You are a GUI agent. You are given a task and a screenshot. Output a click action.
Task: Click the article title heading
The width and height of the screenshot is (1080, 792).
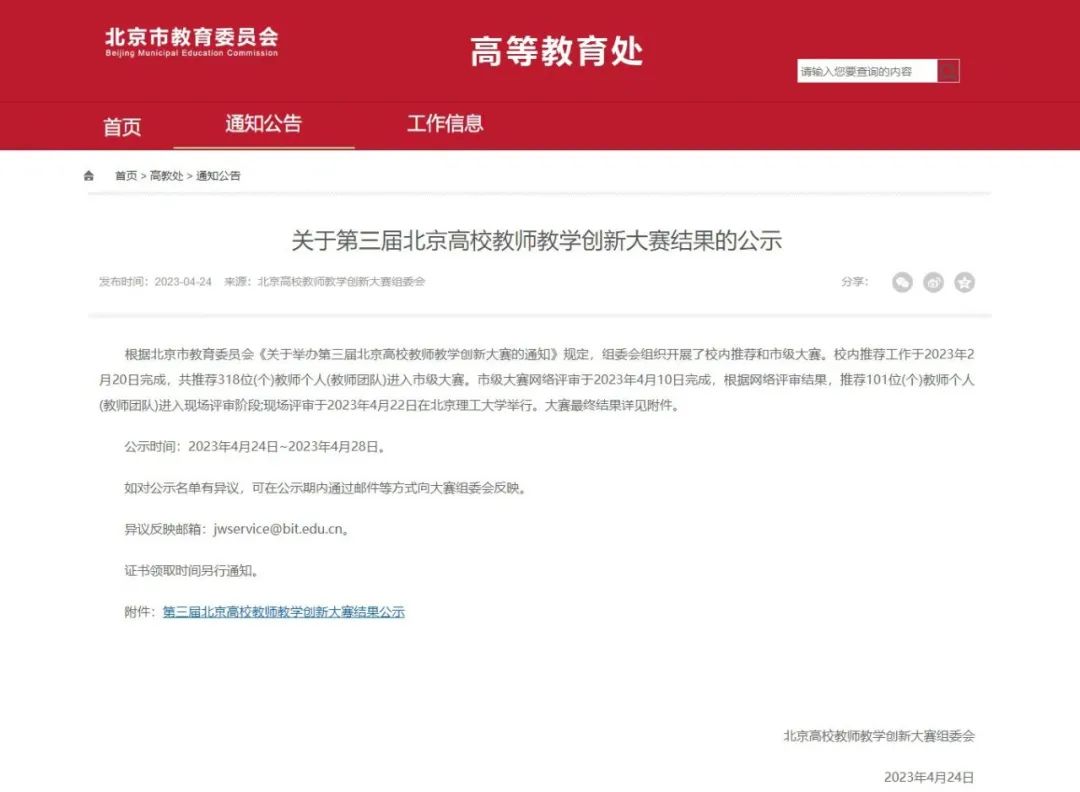click(537, 240)
